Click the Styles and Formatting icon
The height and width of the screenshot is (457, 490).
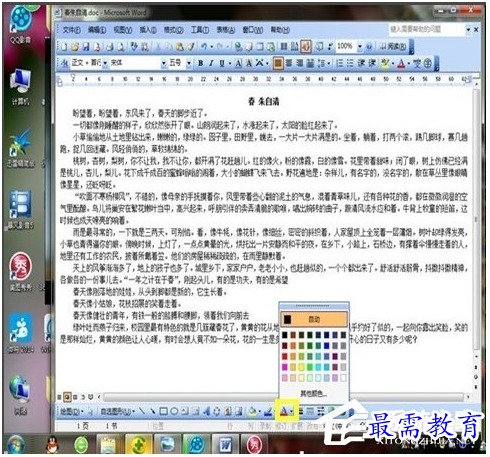pos(65,63)
